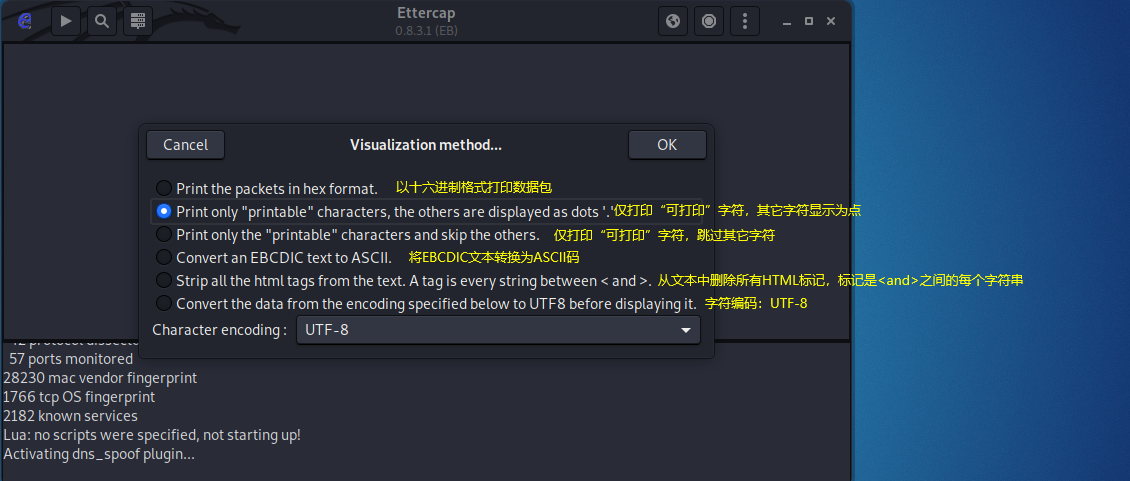The width and height of the screenshot is (1130, 481).
Task: Select convert encoding to UTF8 option
Action: pyautogui.click(x=427, y=304)
